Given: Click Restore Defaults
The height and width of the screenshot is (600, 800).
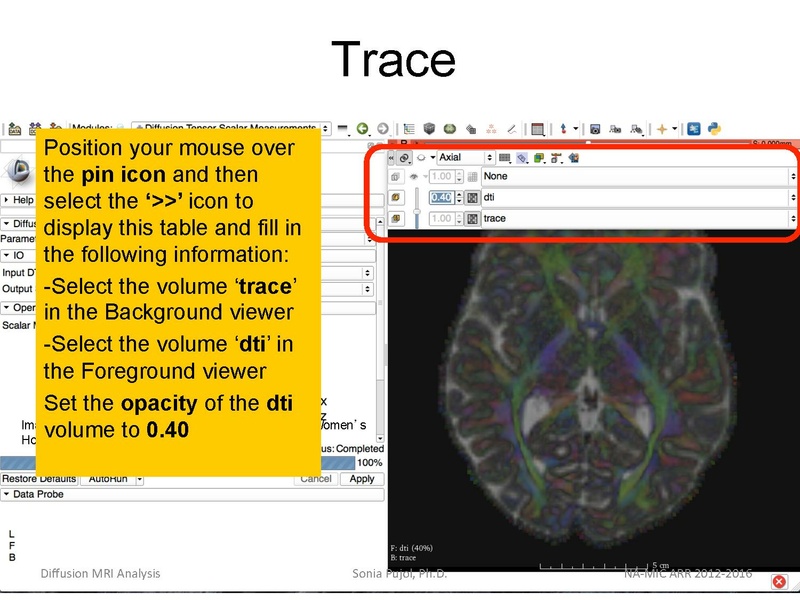Looking at the screenshot, I should pos(38,478).
